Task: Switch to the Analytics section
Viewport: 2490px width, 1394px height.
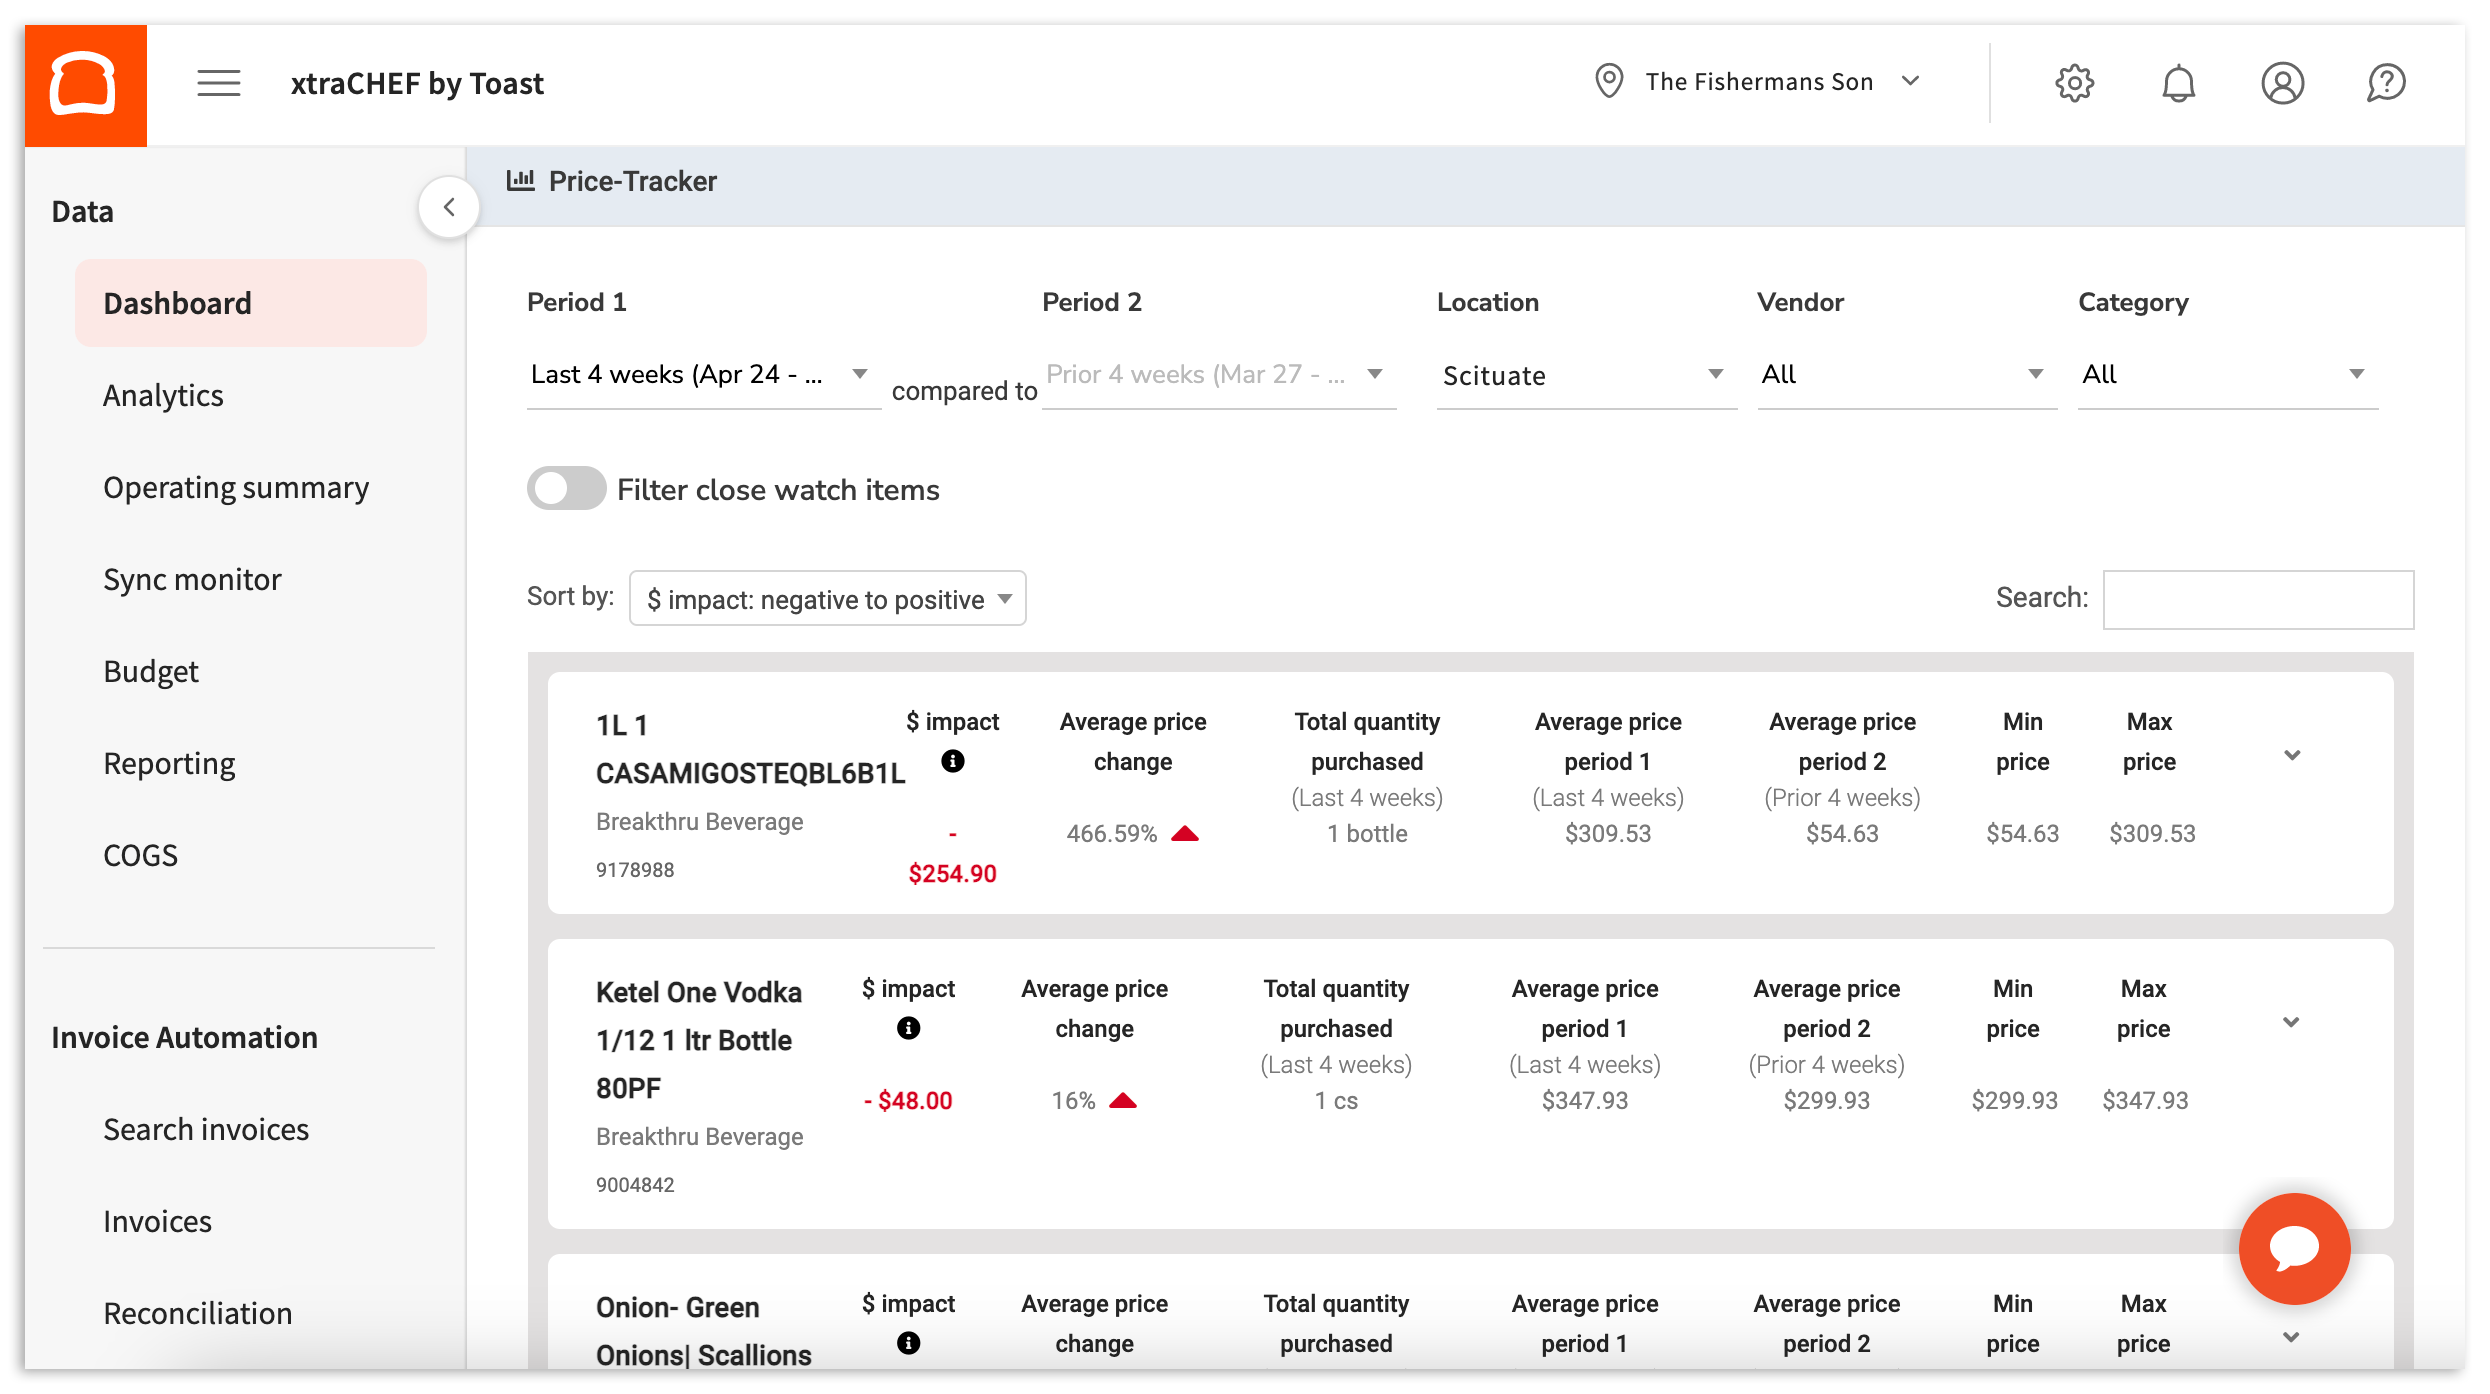Action: (x=163, y=395)
